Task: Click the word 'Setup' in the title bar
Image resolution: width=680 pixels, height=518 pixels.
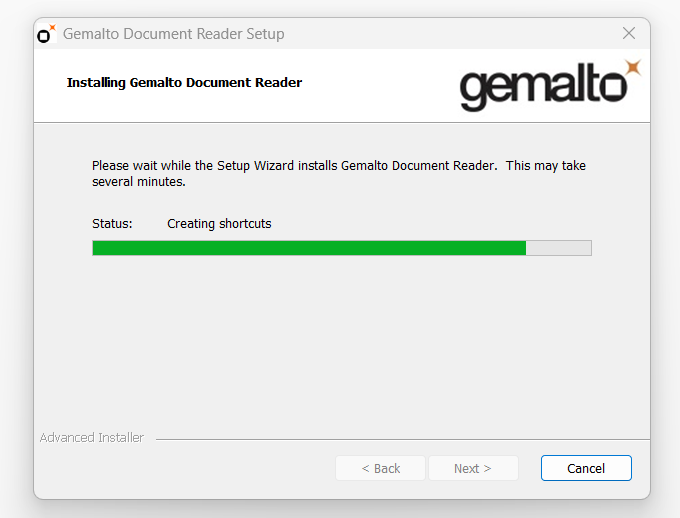Action: [x=265, y=34]
